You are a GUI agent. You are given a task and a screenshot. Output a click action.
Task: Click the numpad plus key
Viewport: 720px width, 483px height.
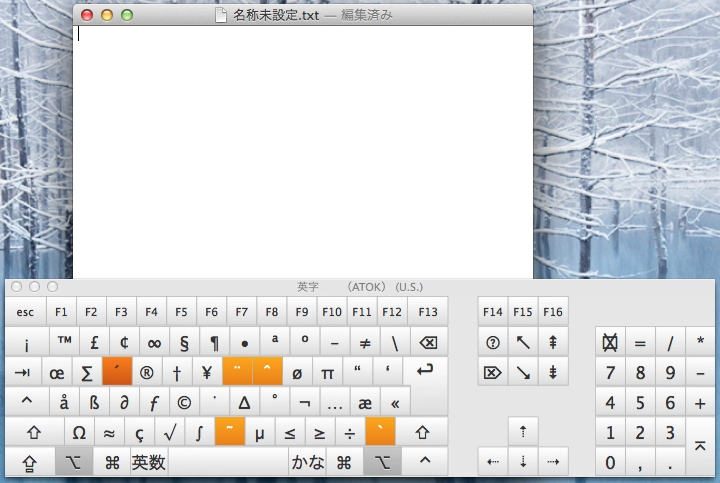coord(700,402)
